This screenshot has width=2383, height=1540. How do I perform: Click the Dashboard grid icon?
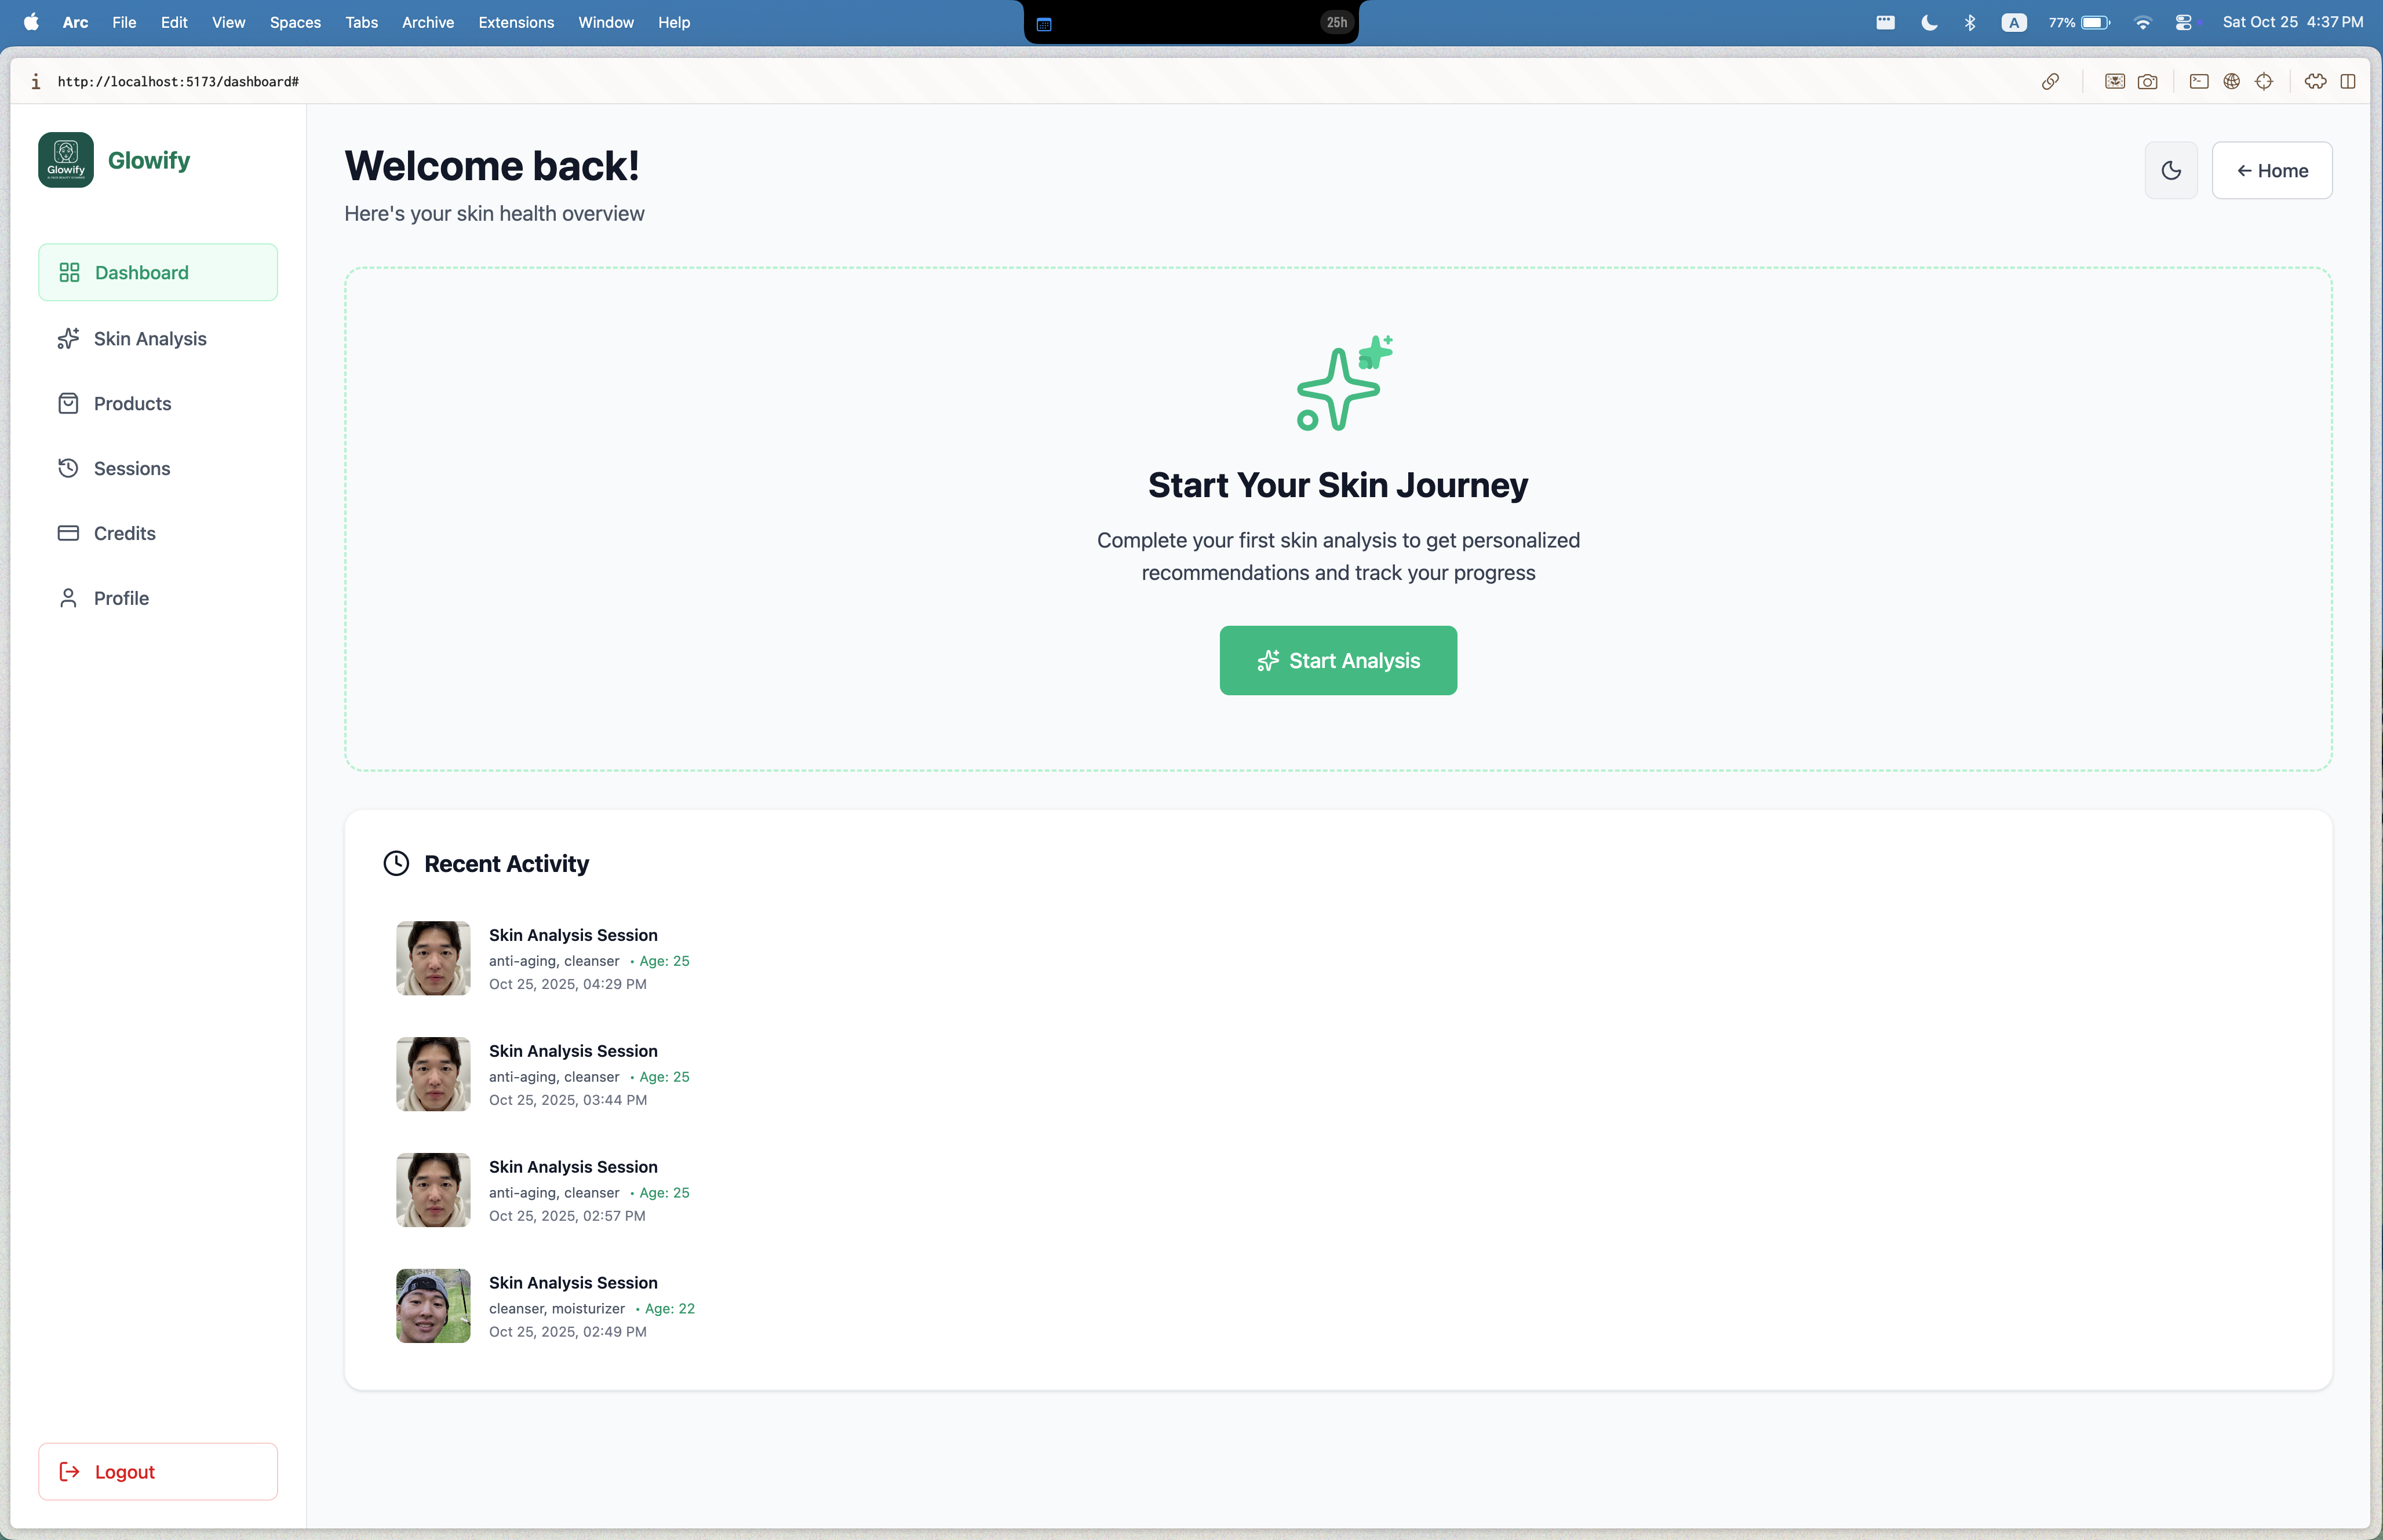point(69,273)
